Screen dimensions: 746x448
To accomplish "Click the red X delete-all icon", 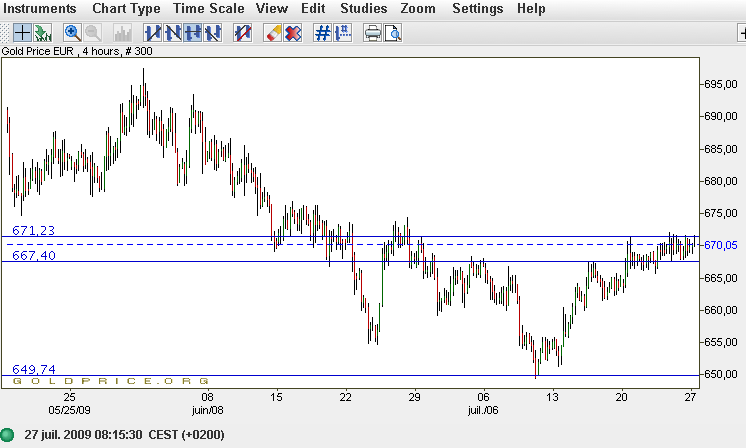I will [293, 33].
